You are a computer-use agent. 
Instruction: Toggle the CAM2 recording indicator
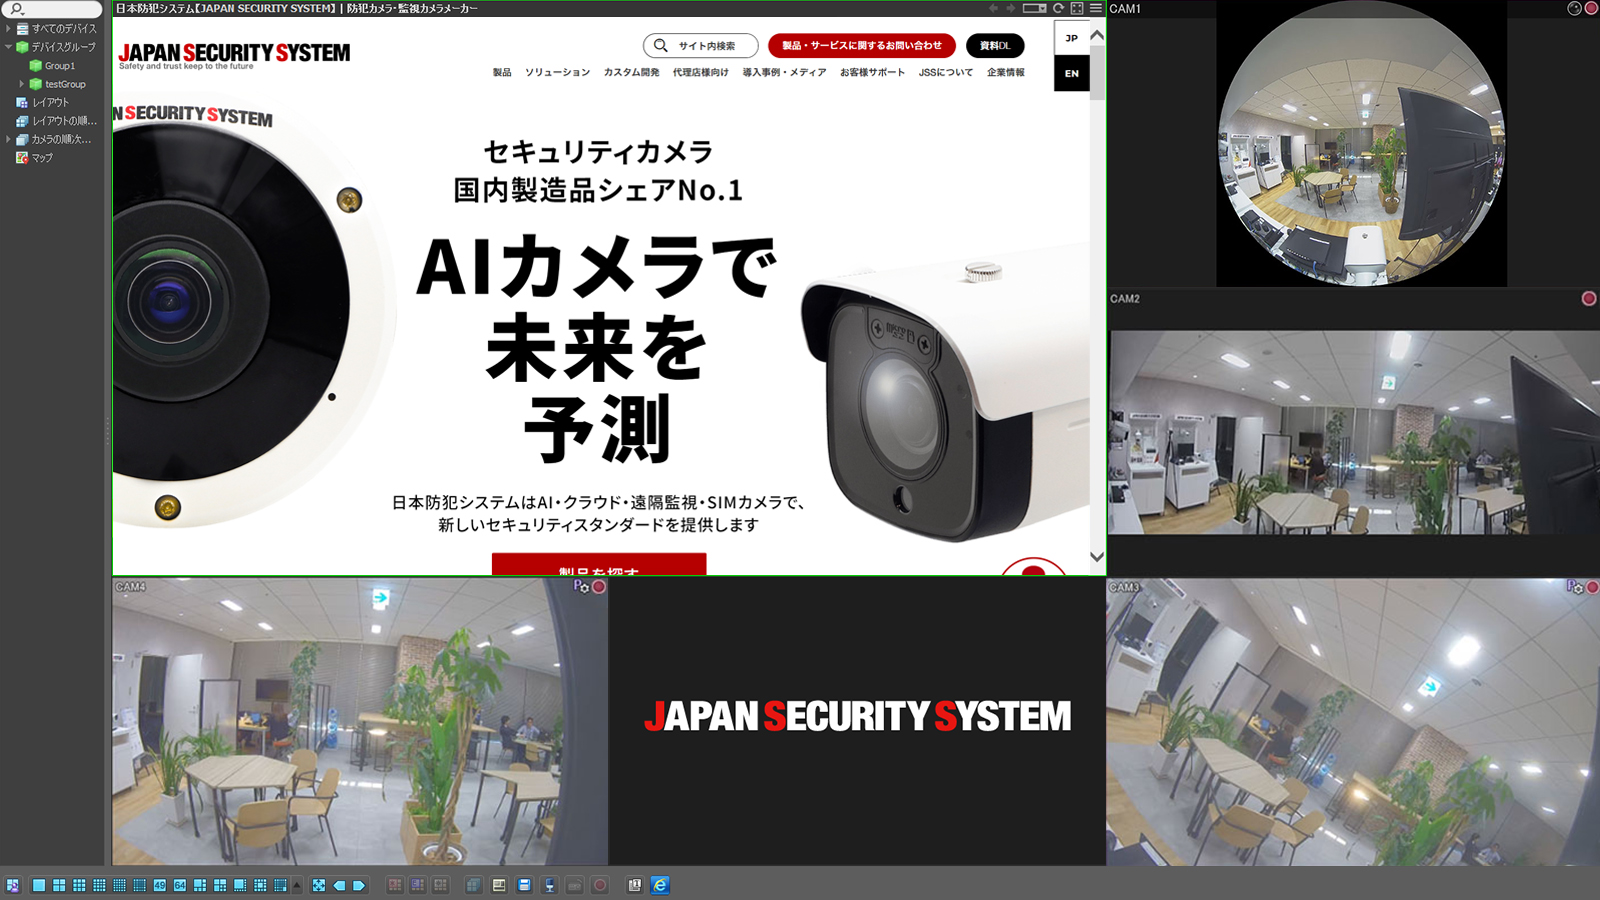tap(1589, 298)
